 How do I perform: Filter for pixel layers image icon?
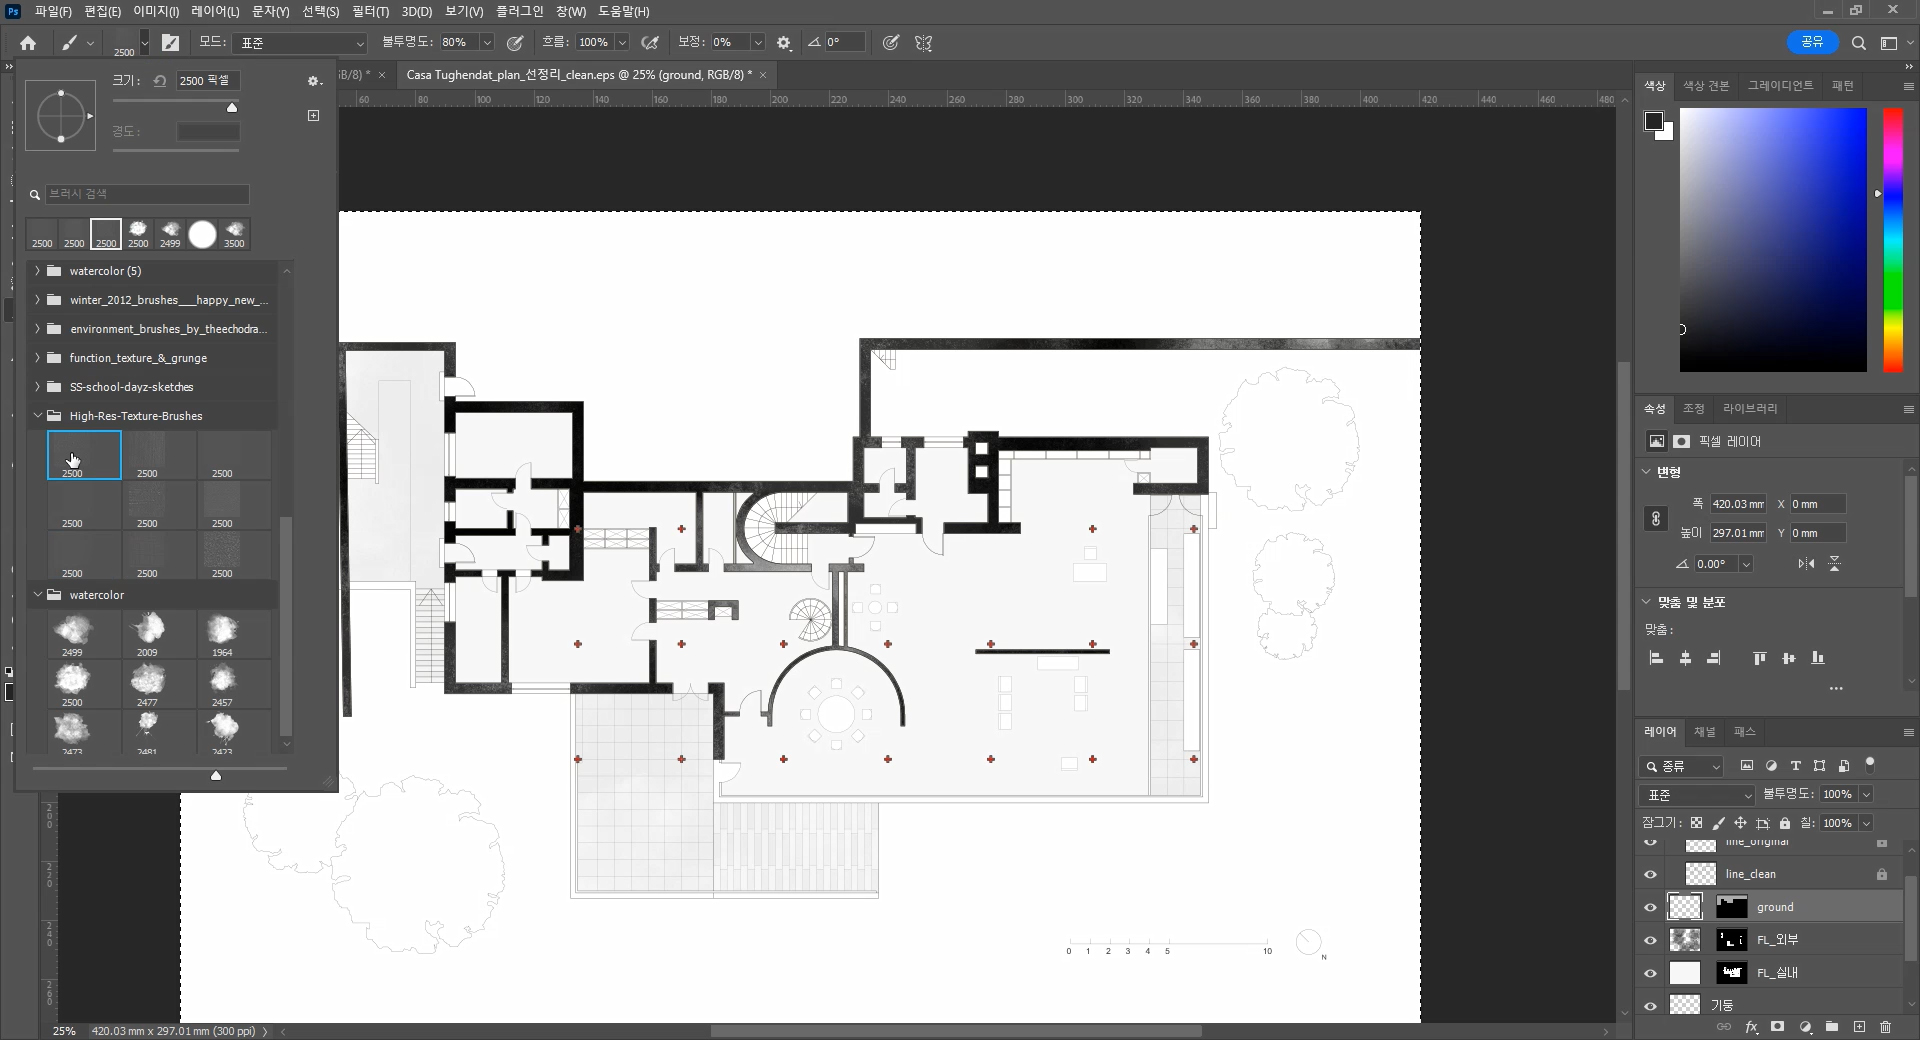click(1747, 766)
